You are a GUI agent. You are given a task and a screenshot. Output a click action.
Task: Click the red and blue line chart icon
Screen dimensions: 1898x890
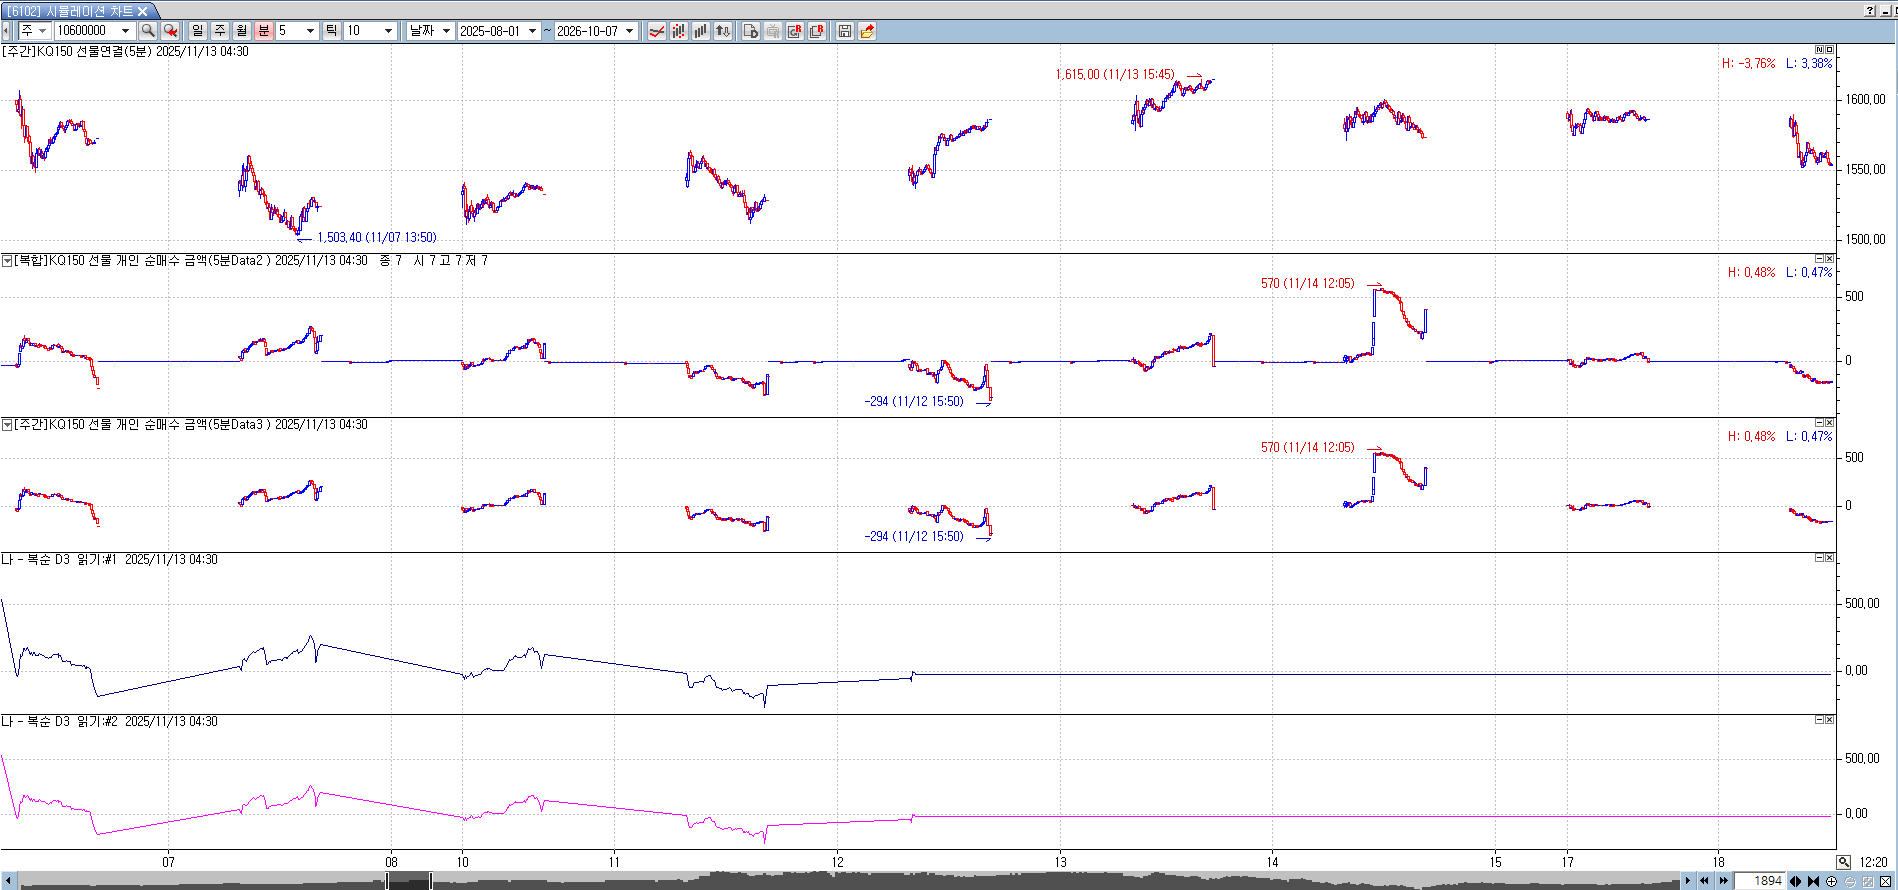point(657,31)
